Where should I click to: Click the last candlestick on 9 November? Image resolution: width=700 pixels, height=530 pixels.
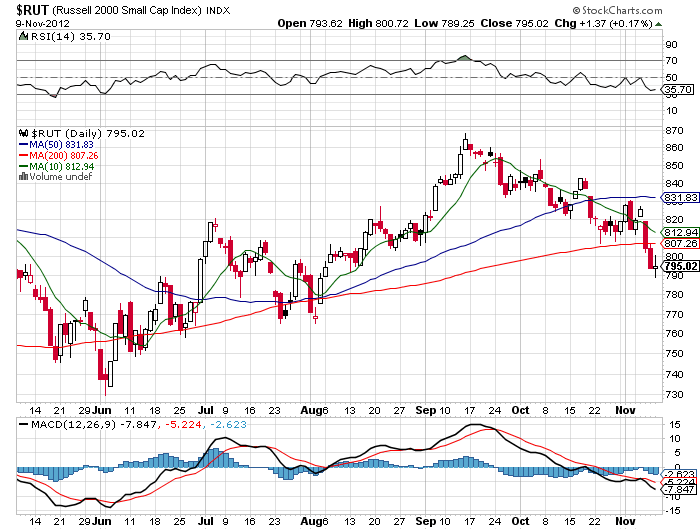coord(655,267)
